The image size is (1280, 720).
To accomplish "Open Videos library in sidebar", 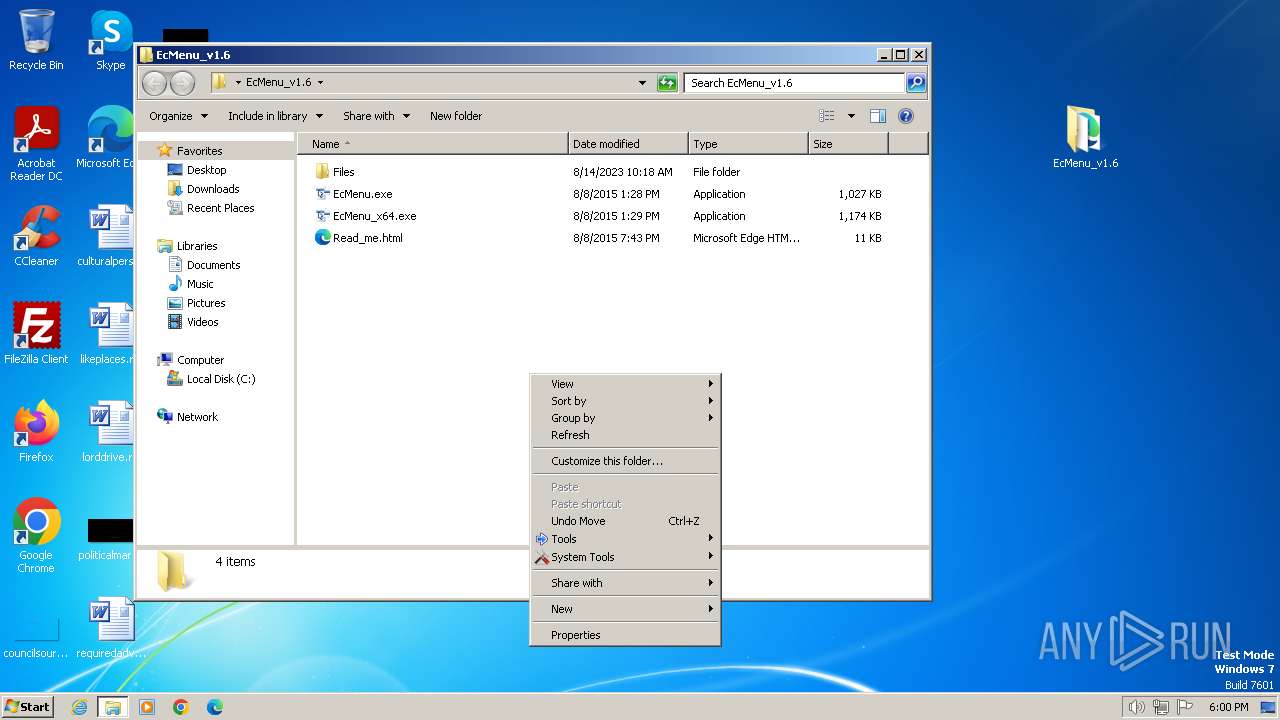I will click(202, 322).
